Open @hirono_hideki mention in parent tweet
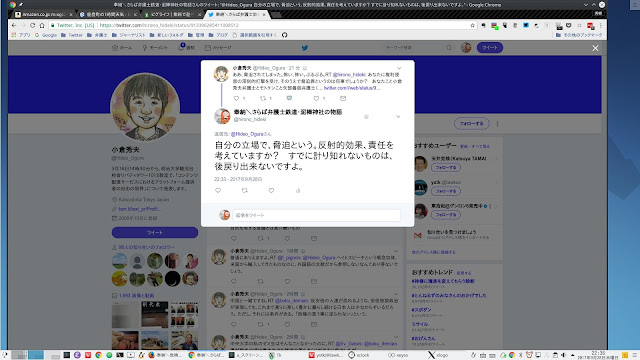The height and width of the screenshot is (360, 640). coord(349,75)
